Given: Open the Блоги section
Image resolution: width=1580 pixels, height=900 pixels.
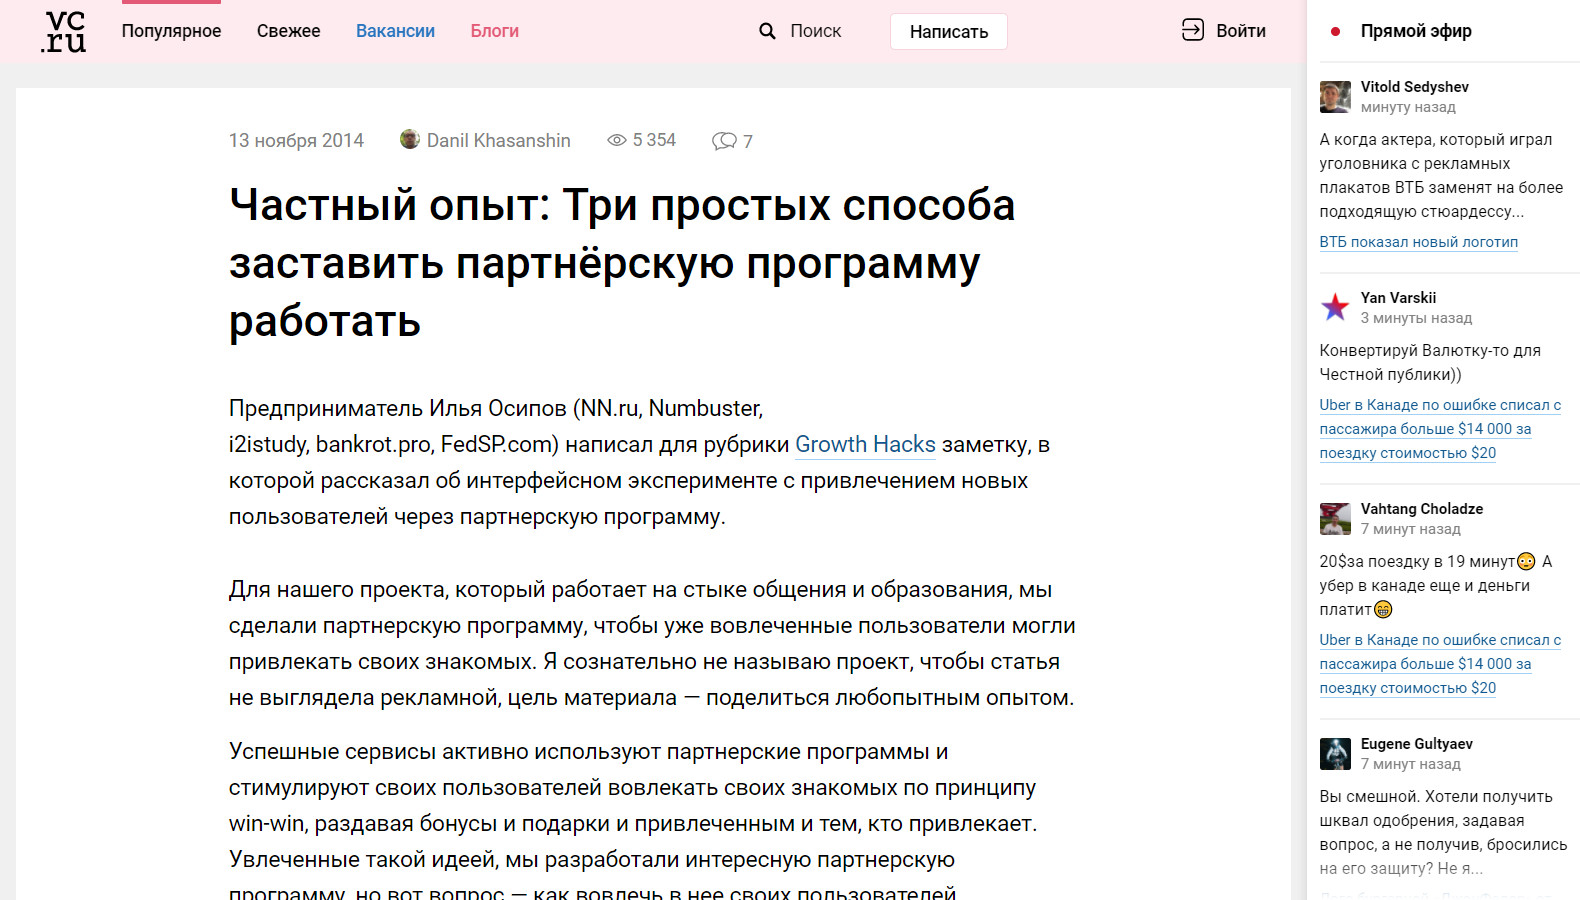Looking at the screenshot, I should (x=495, y=31).
